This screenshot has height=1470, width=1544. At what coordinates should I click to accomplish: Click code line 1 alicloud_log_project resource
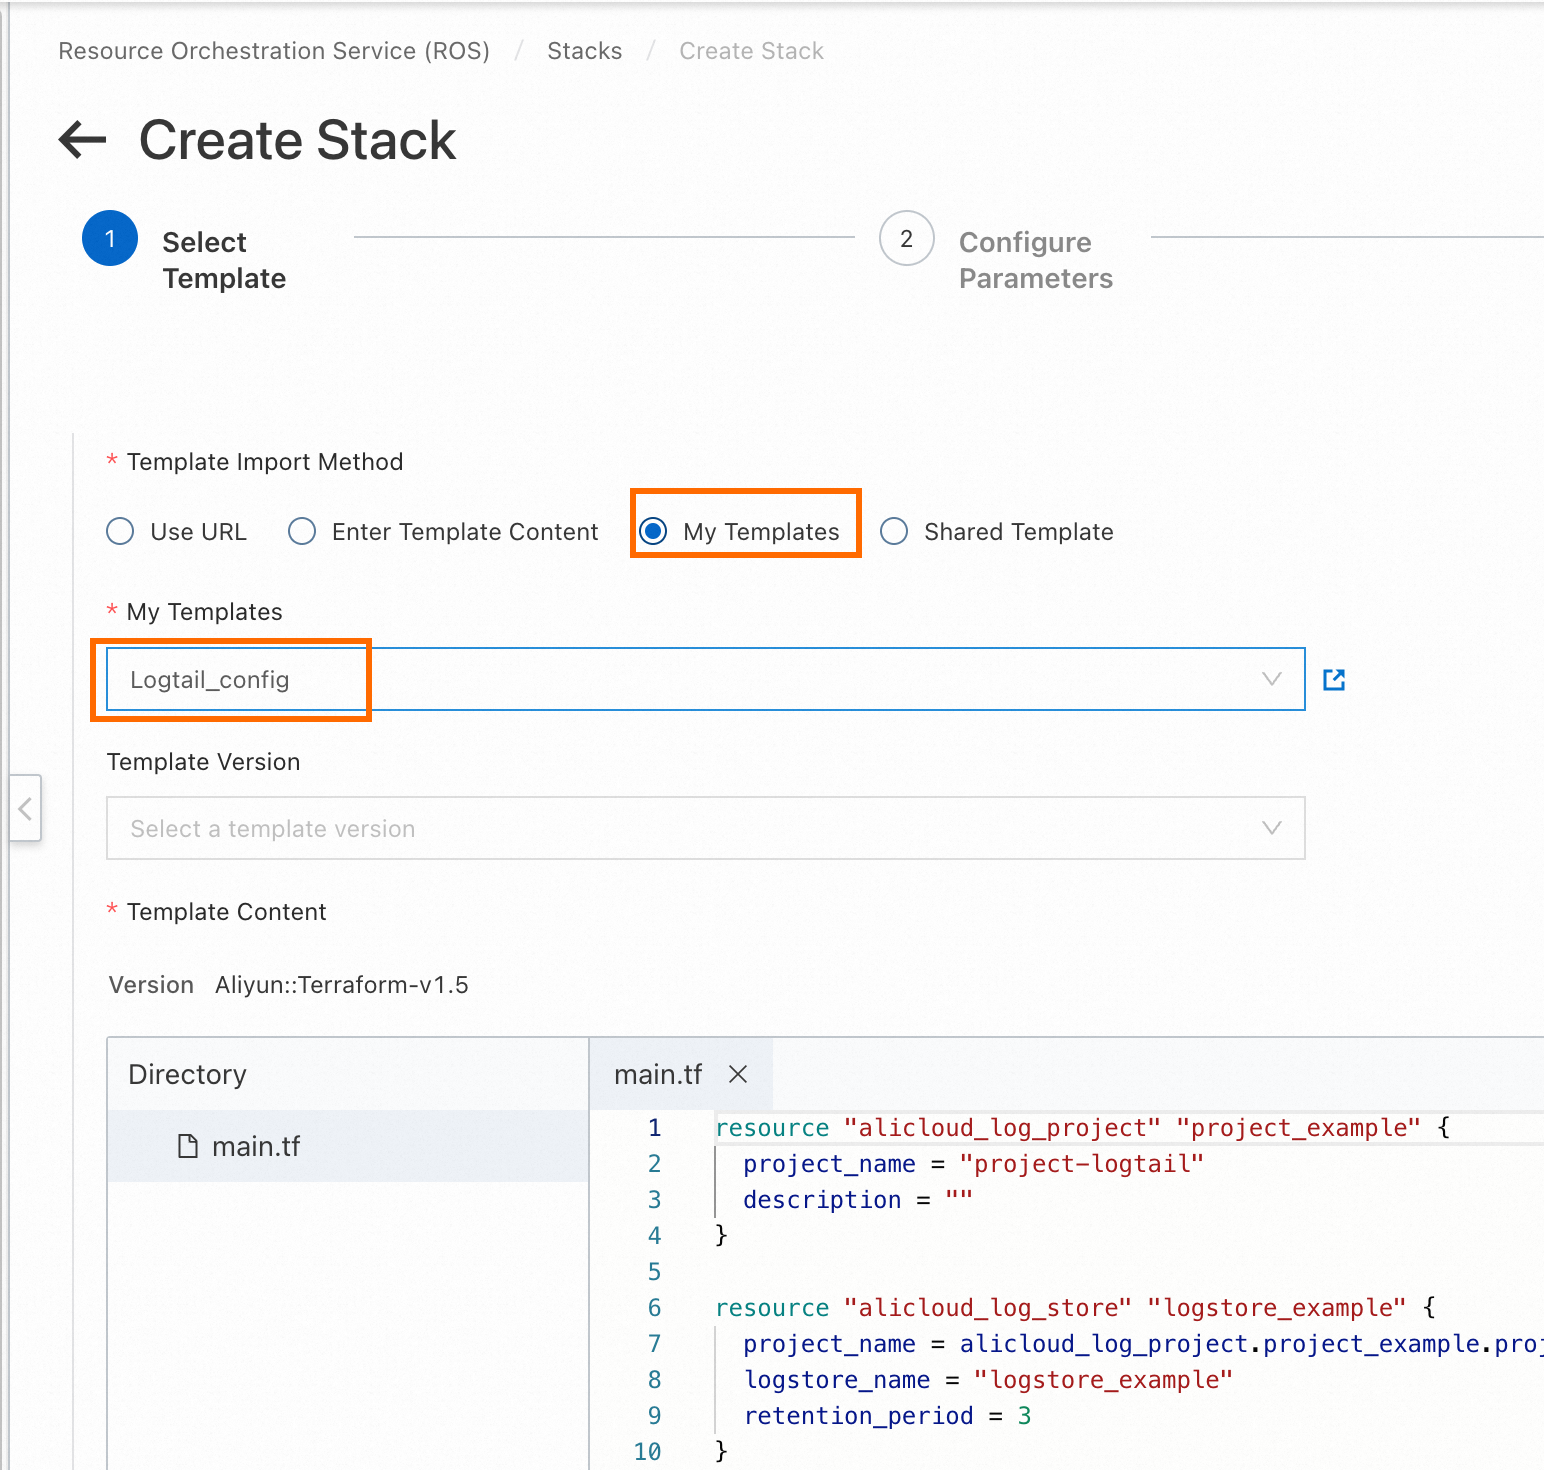[x=1083, y=1128]
